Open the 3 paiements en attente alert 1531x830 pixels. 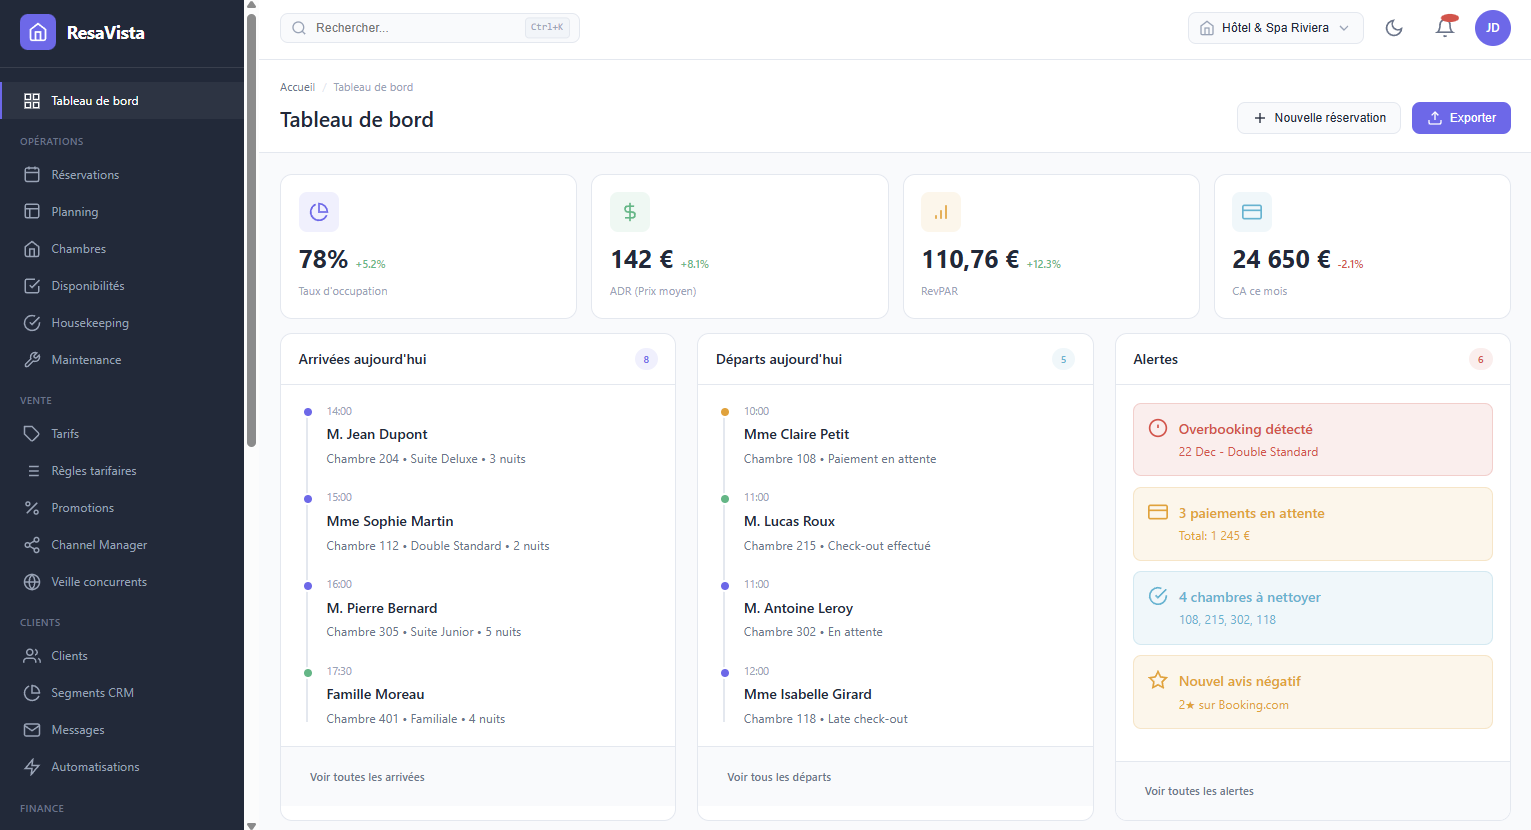click(x=1312, y=524)
